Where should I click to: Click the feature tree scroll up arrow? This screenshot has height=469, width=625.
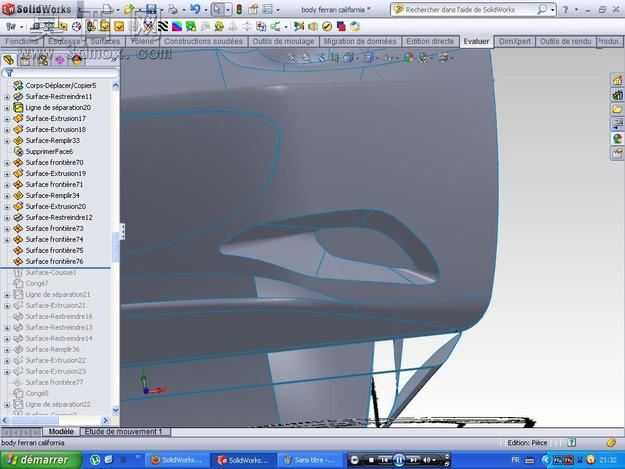click(116, 85)
